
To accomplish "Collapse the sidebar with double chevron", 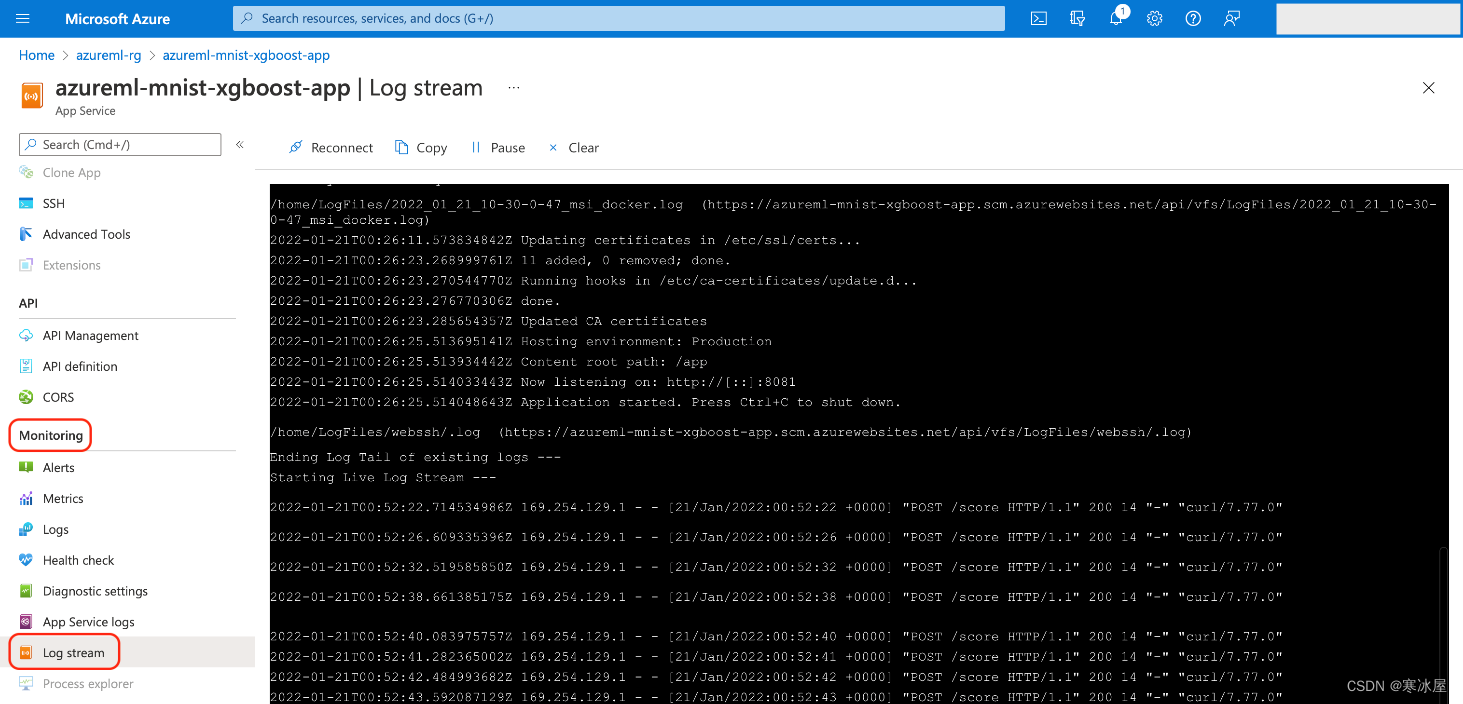I will coord(239,145).
